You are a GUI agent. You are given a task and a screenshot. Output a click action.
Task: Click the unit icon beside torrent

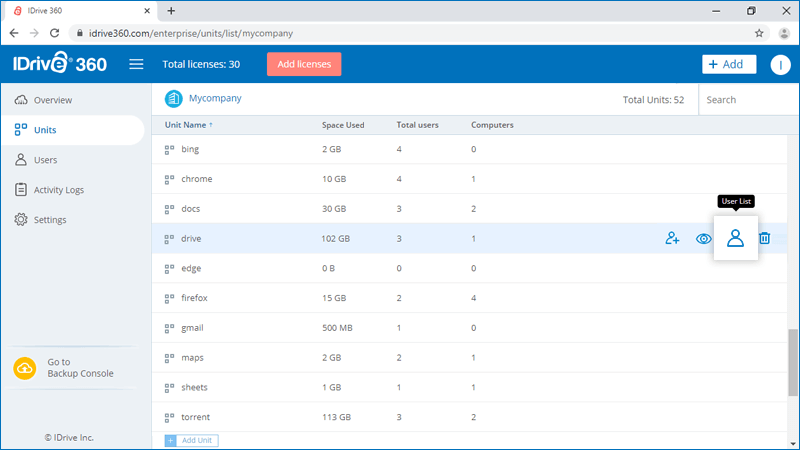pos(169,417)
